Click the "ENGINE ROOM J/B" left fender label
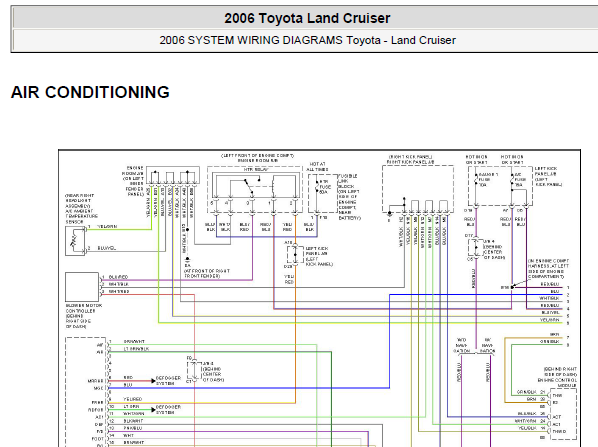598x447 pixels. coord(133,181)
